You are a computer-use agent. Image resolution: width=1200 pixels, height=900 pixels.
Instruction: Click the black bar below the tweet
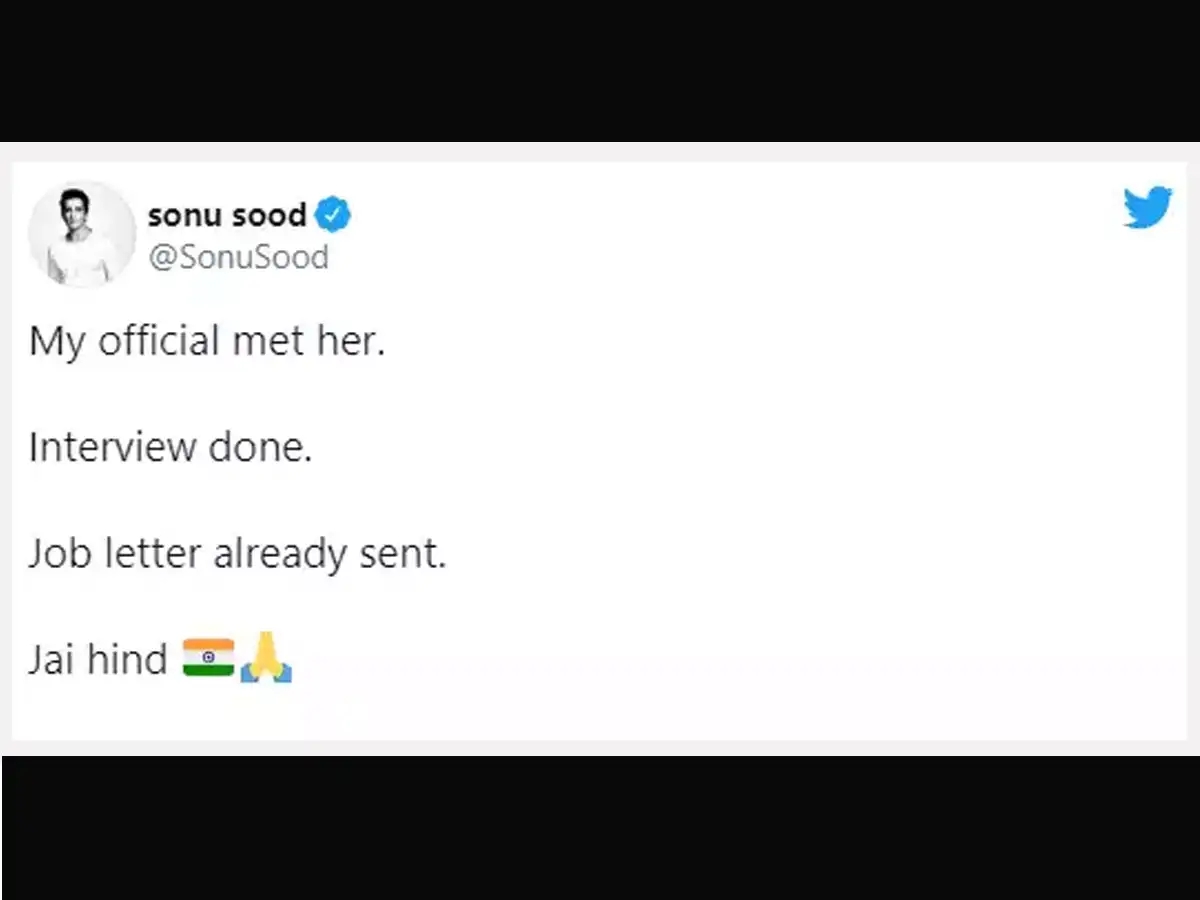600,828
